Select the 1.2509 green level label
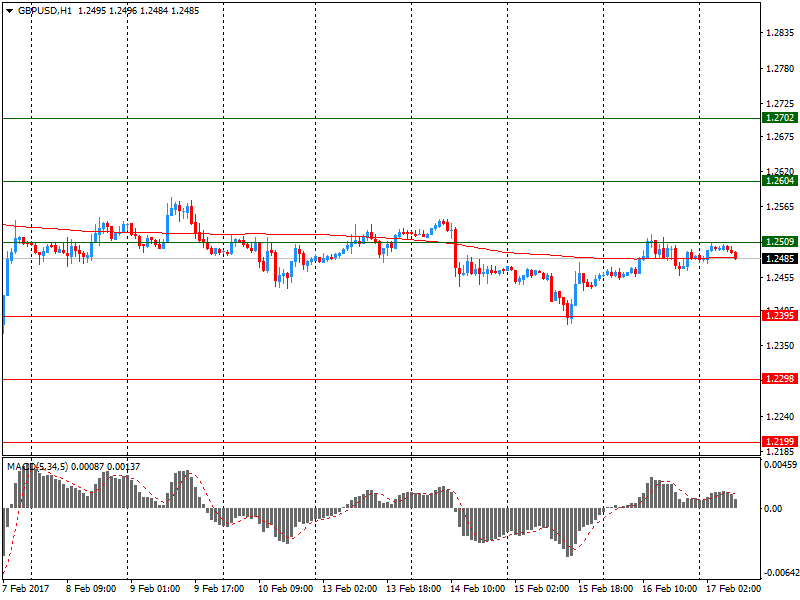800x600 pixels. pyautogui.click(x=780, y=242)
